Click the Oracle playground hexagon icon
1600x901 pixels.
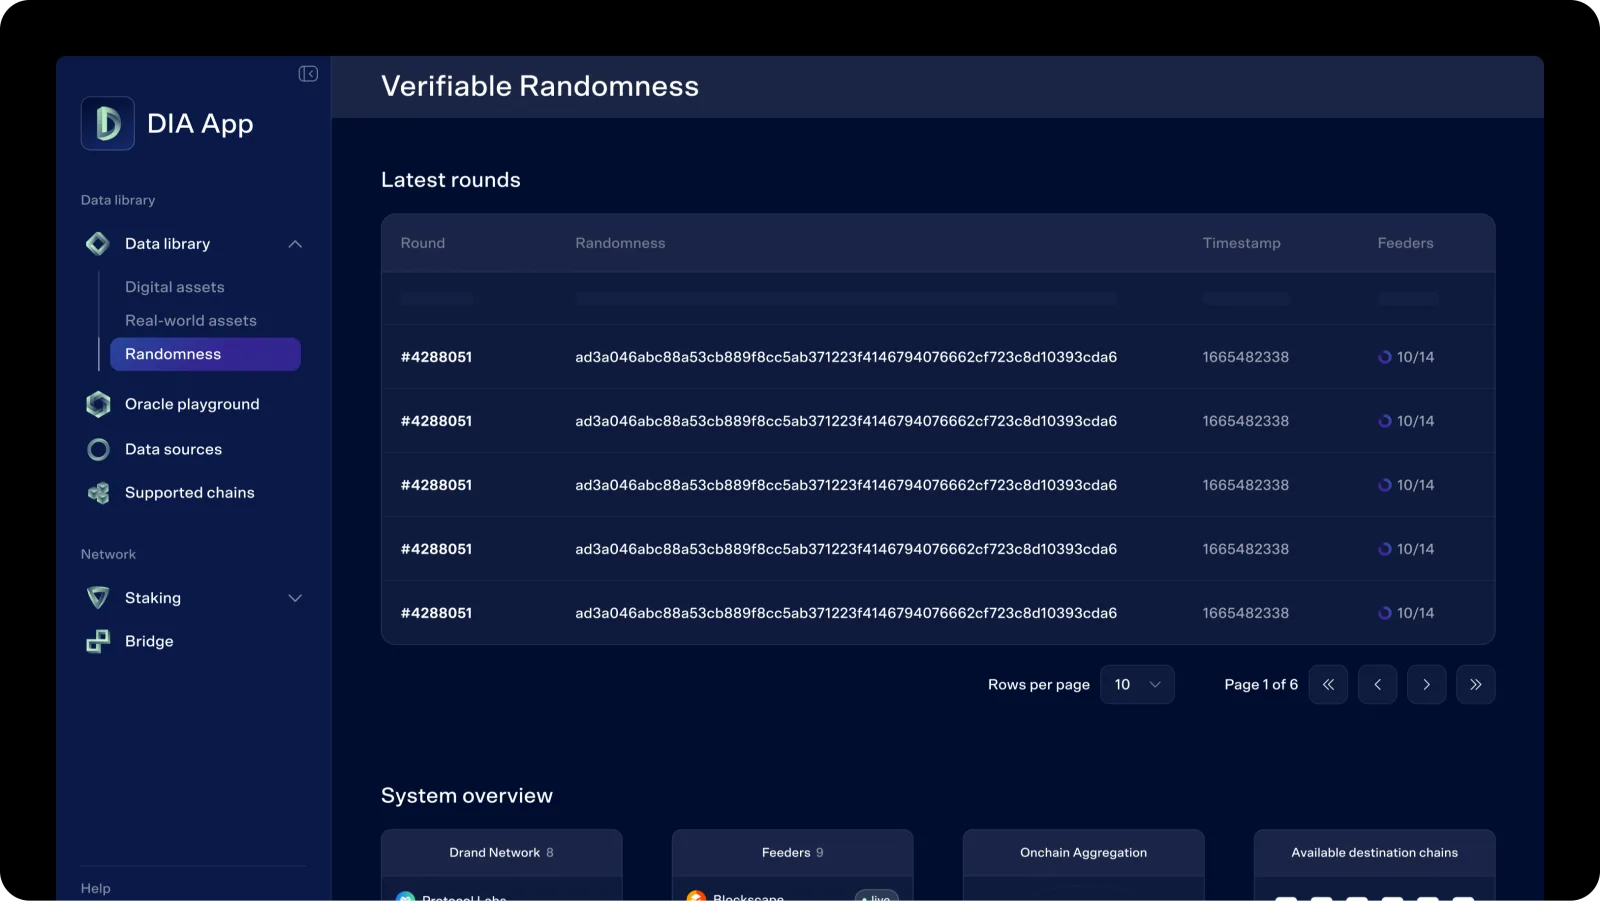click(98, 404)
